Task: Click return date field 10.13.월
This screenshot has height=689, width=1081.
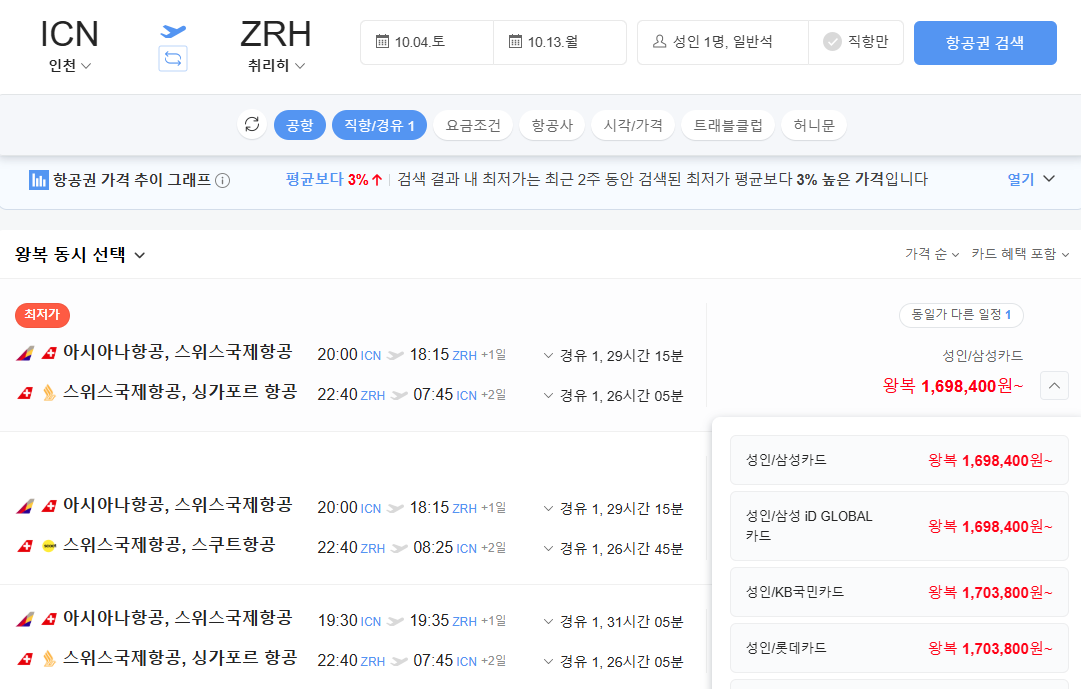Action: (560, 42)
